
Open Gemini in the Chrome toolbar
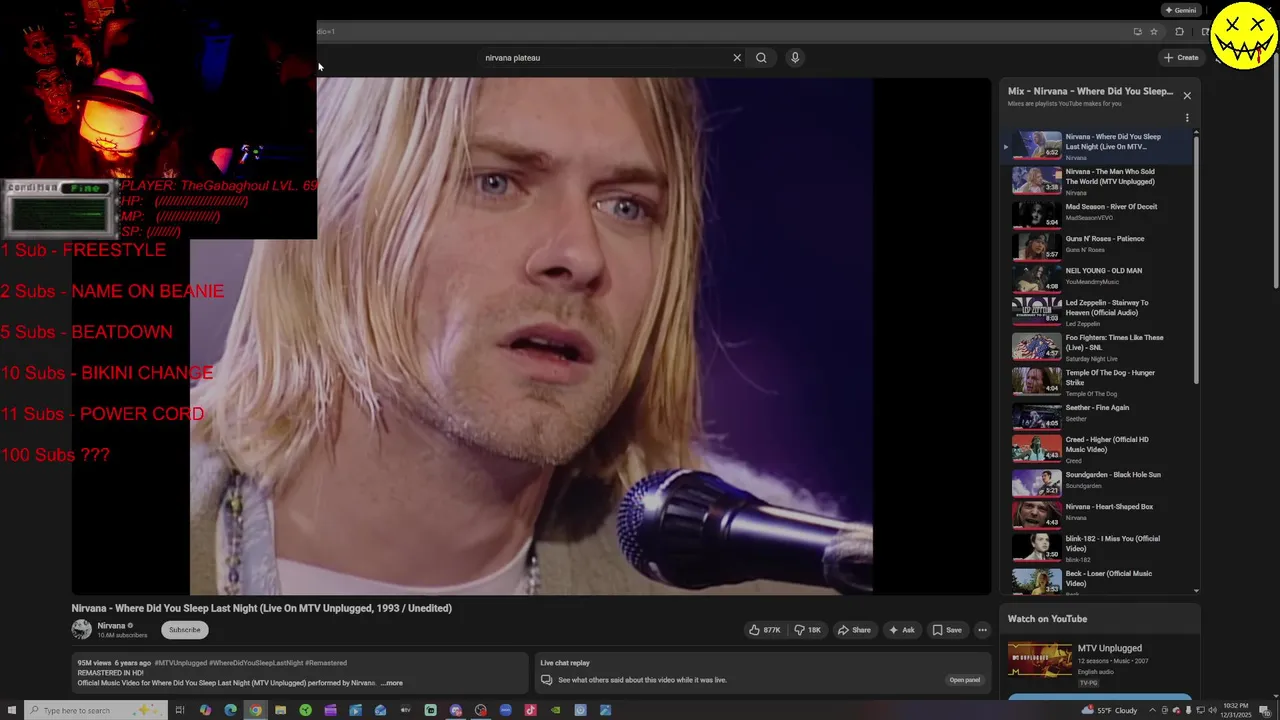pos(1180,10)
